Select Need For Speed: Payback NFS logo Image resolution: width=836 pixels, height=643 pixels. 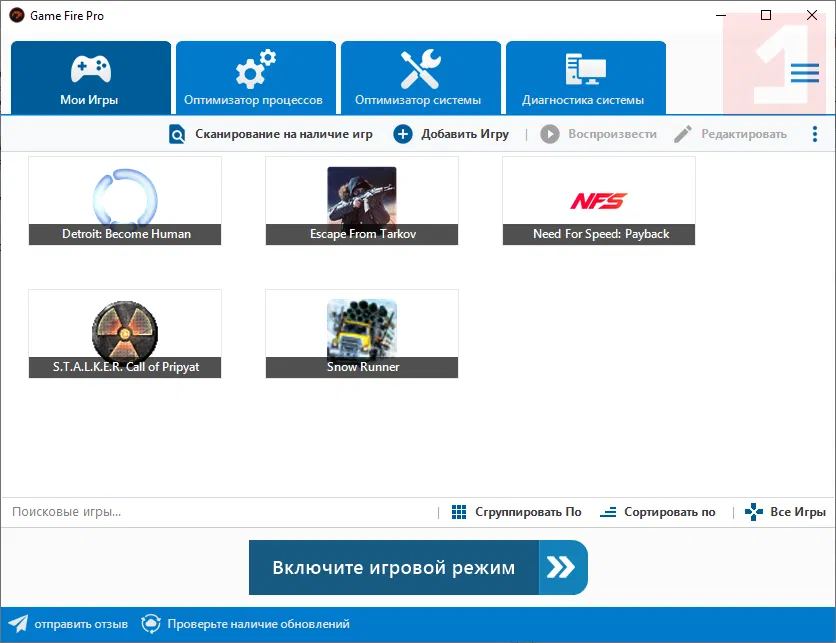click(x=599, y=201)
